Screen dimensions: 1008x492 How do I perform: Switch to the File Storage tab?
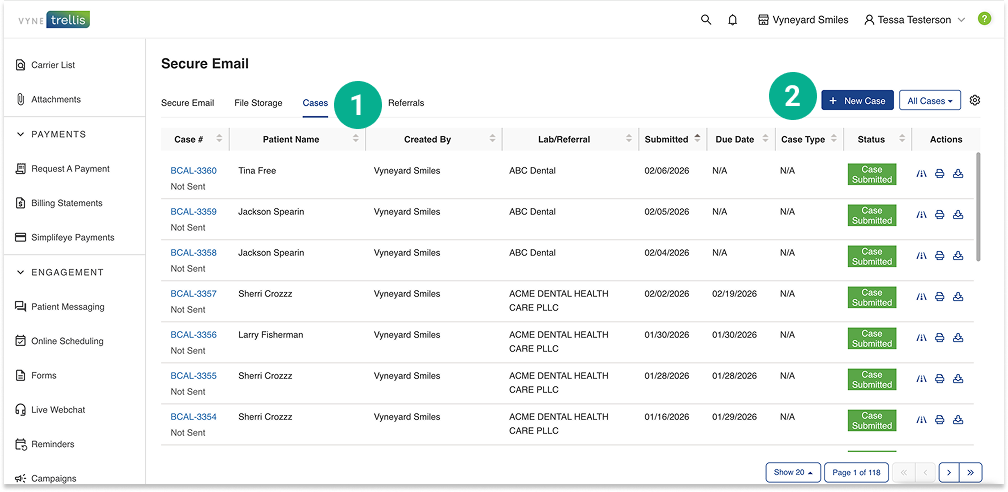coord(258,103)
